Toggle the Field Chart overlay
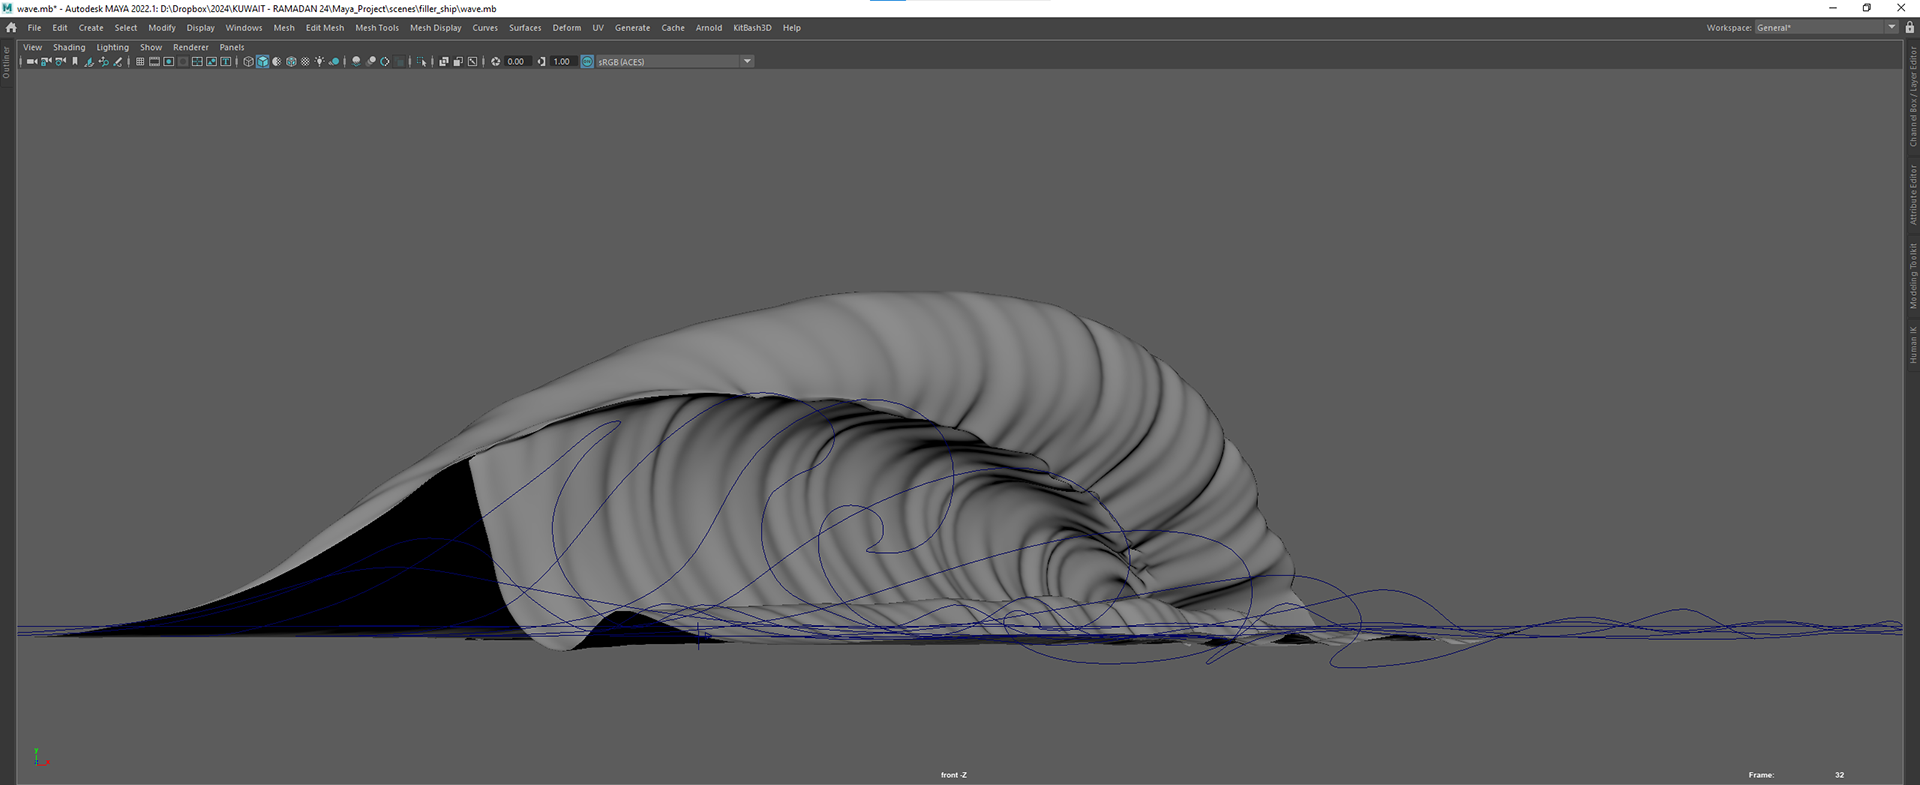1920x785 pixels. [197, 62]
